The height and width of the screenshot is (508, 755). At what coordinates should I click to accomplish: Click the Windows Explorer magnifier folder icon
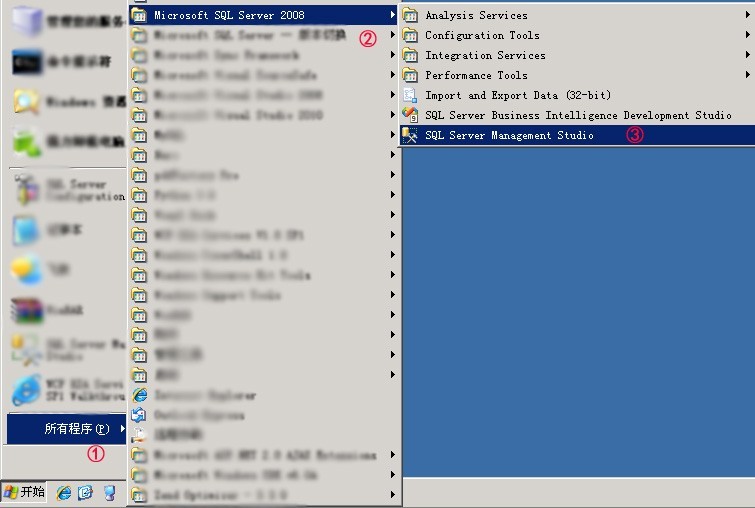[x=26, y=102]
